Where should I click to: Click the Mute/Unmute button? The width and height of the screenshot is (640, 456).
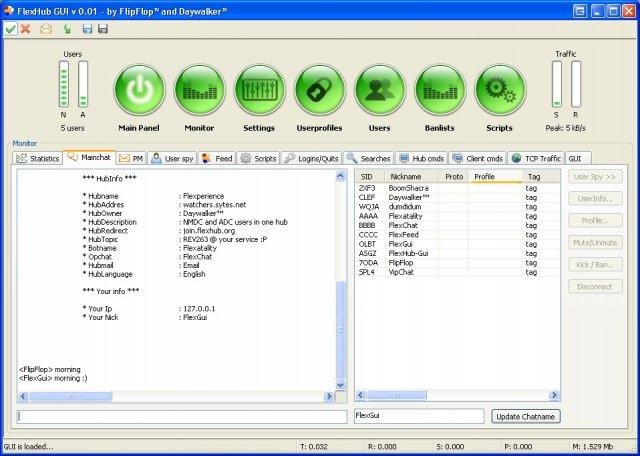point(595,242)
